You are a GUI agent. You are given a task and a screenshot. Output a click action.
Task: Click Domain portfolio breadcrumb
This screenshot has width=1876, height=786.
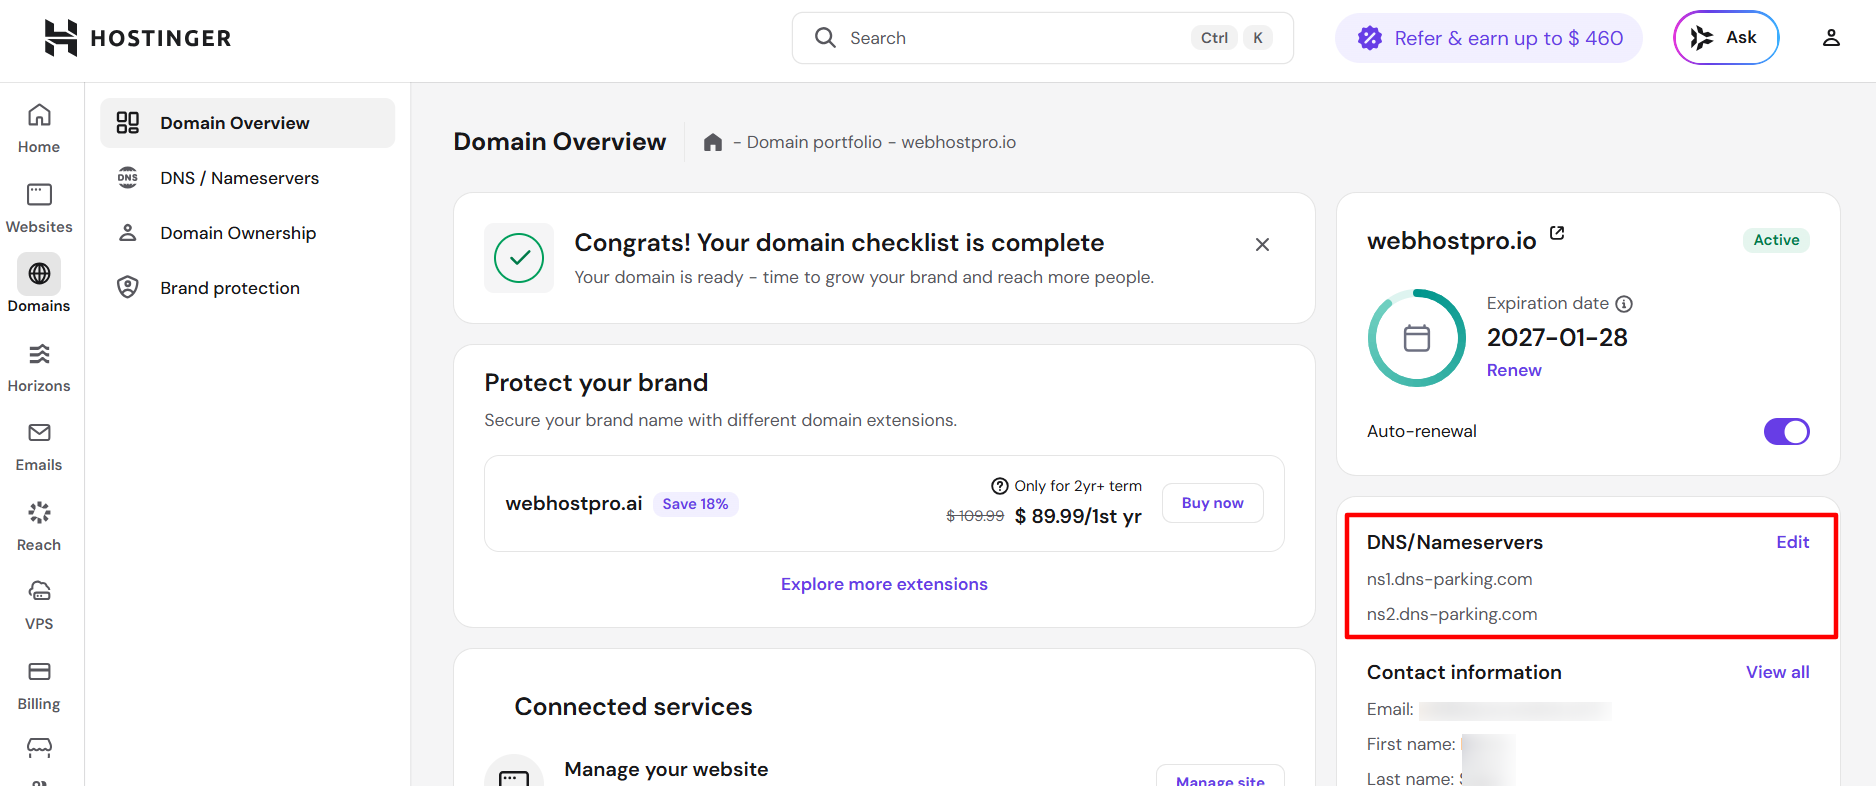pyautogui.click(x=814, y=142)
